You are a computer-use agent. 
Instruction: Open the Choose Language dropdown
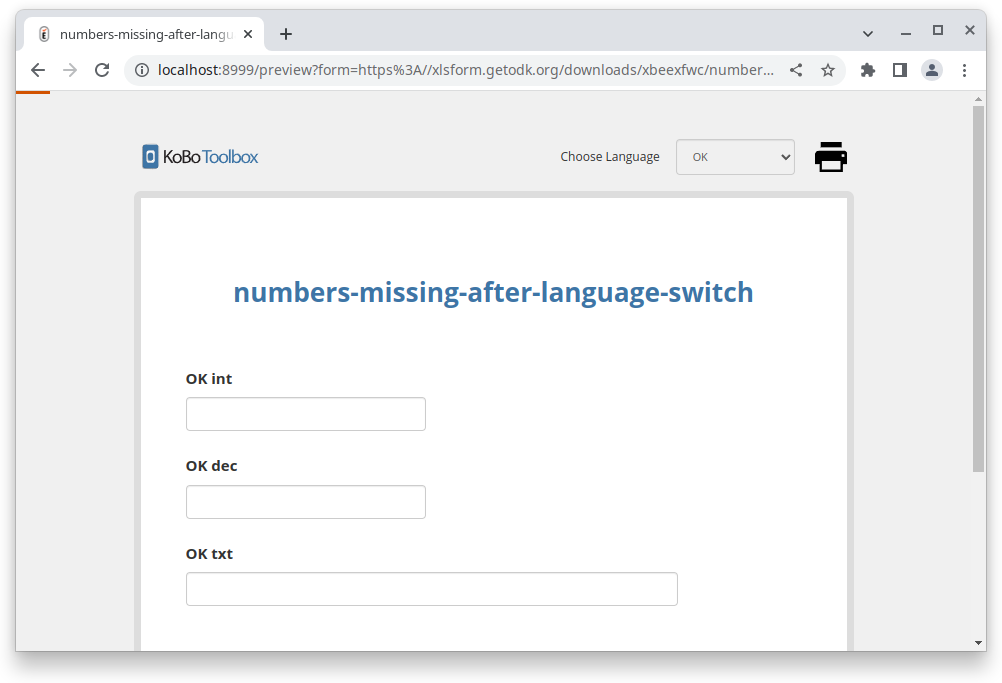click(x=735, y=157)
